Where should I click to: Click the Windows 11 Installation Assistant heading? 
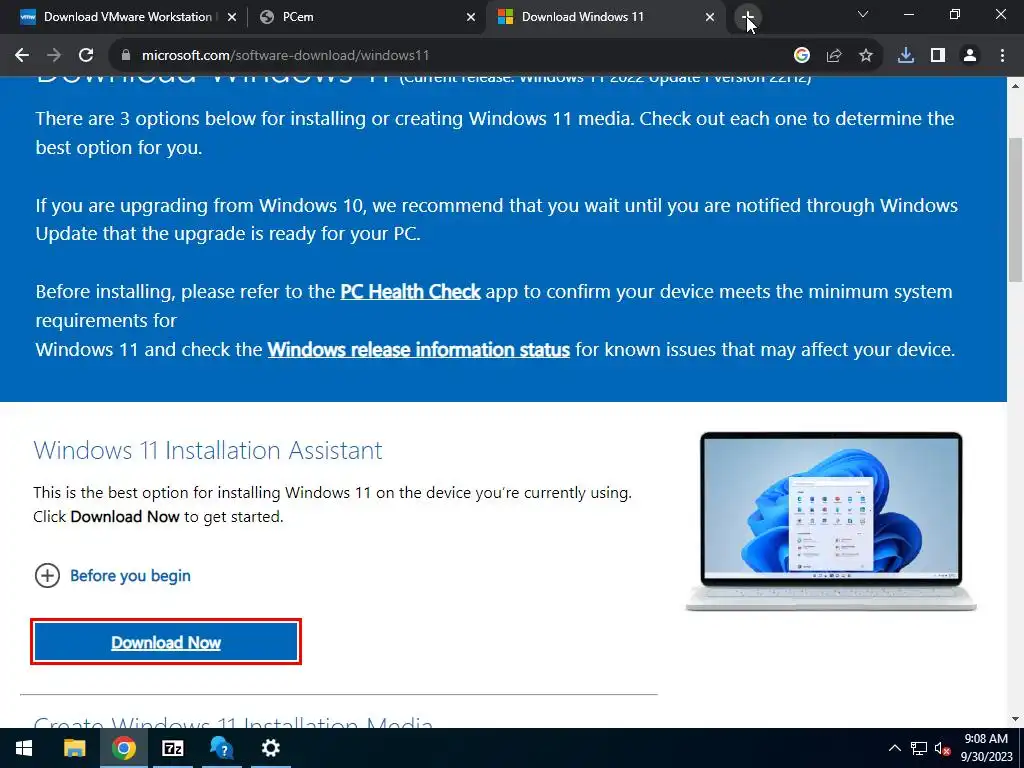click(208, 450)
